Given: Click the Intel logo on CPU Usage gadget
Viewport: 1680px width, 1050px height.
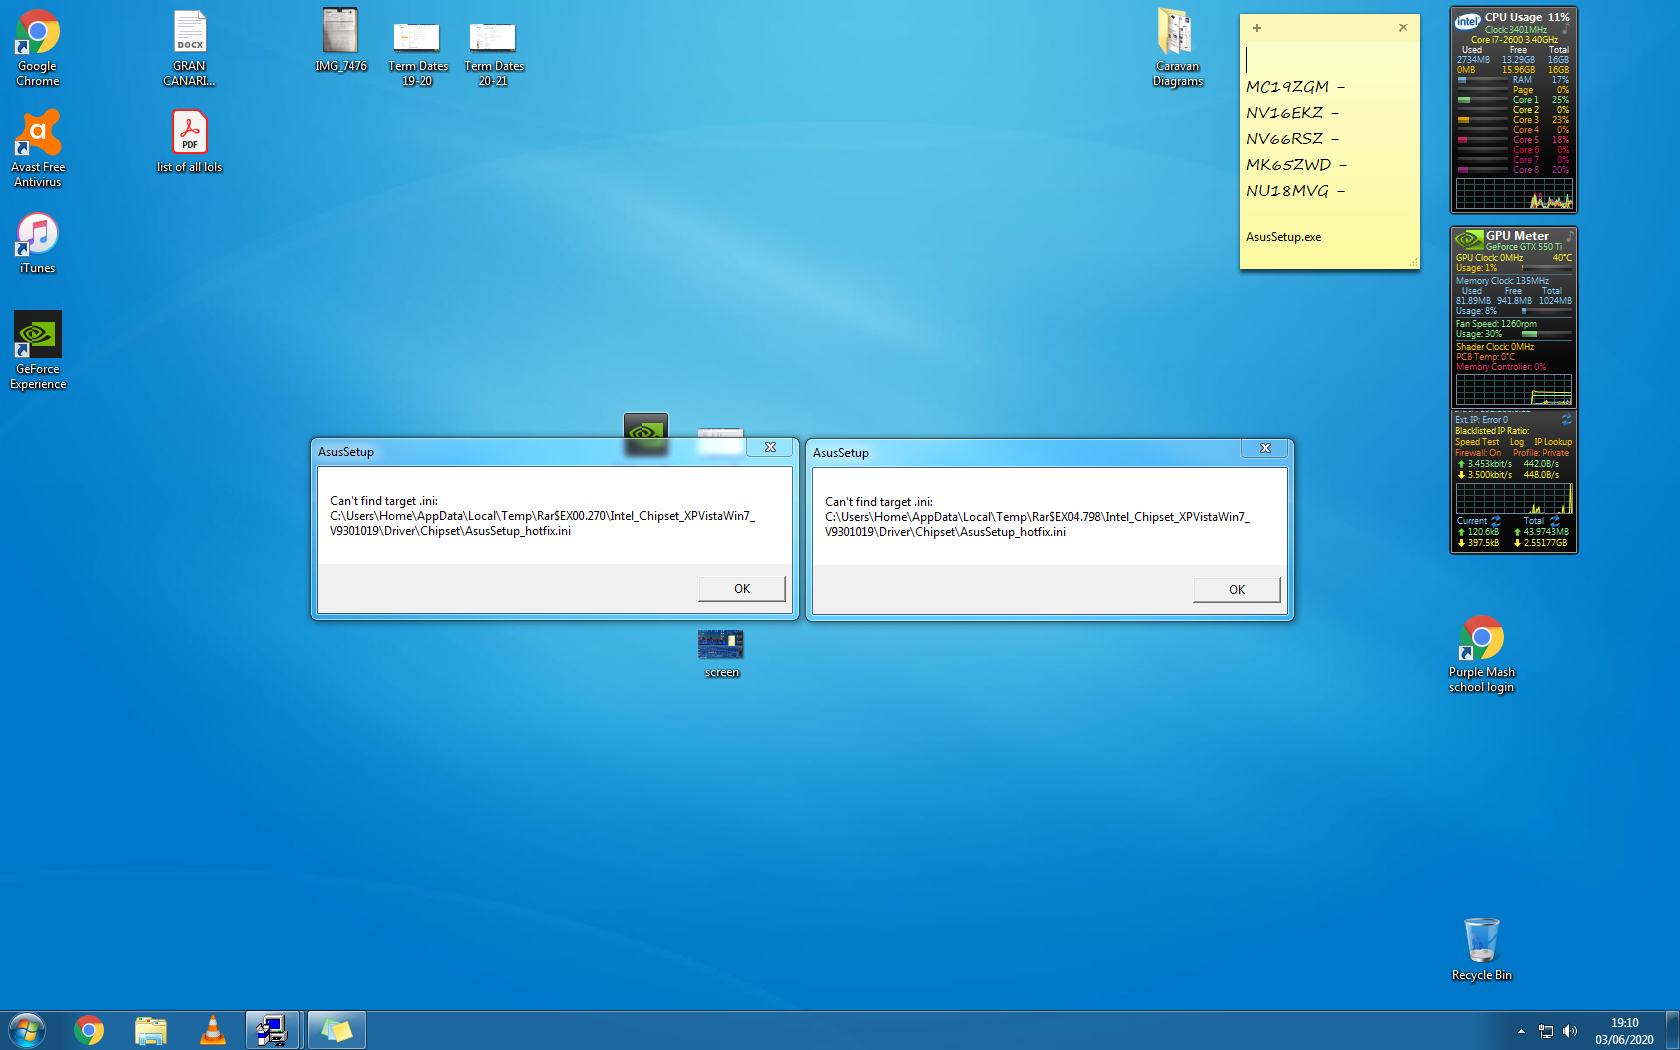Looking at the screenshot, I should (1467, 21).
